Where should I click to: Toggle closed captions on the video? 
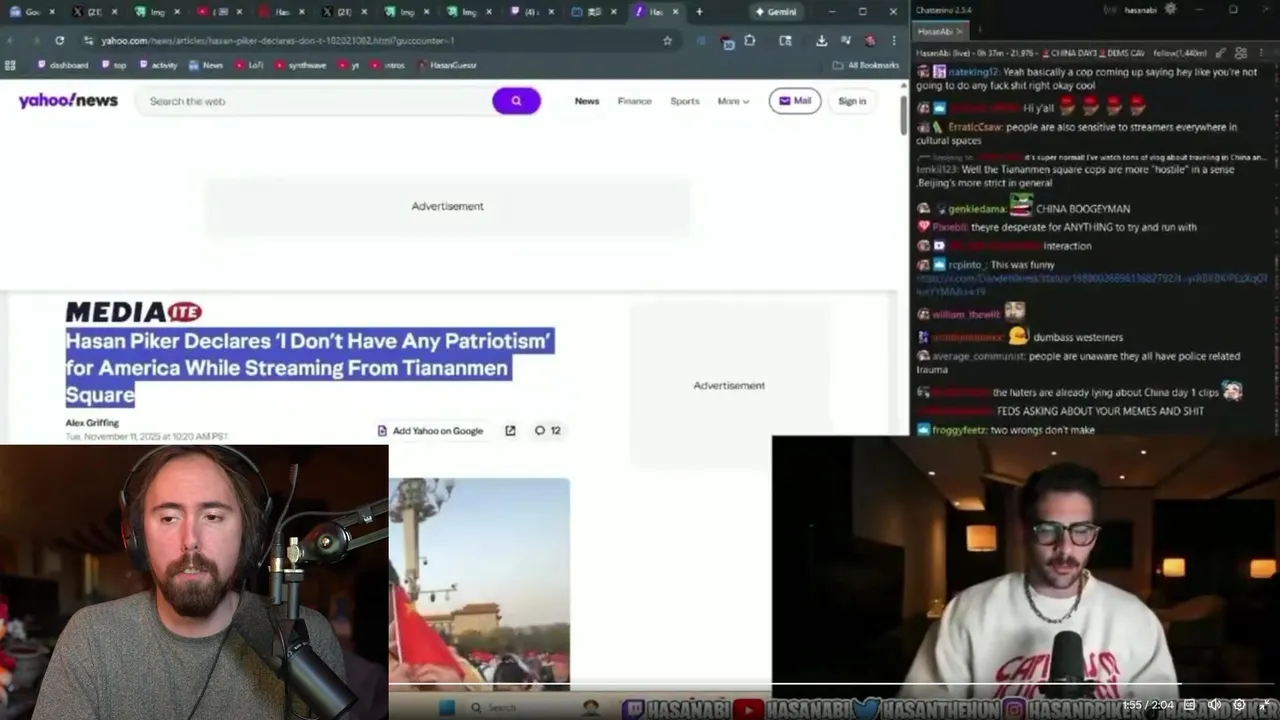[1189, 705]
